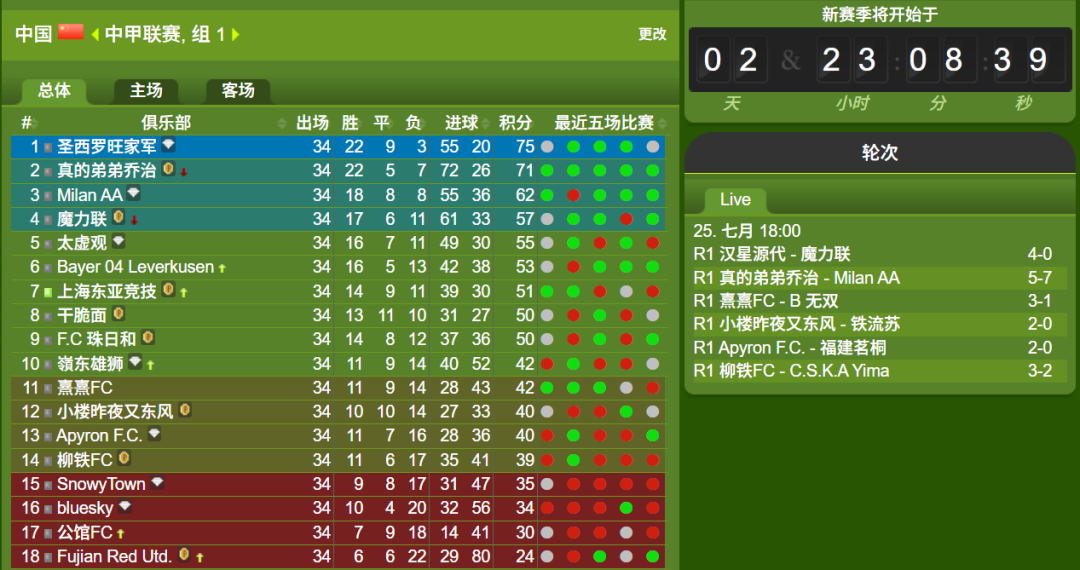Switch to the 主场 tab
This screenshot has height=570, width=1080.
[x=146, y=91]
